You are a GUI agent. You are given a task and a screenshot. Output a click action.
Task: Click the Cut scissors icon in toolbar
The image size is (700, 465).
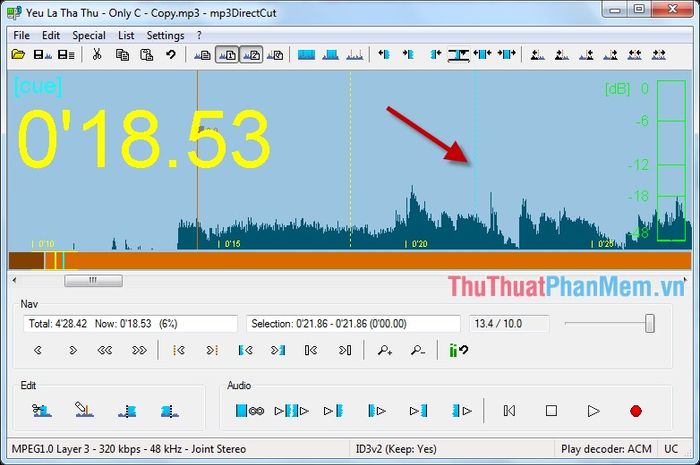97,55
